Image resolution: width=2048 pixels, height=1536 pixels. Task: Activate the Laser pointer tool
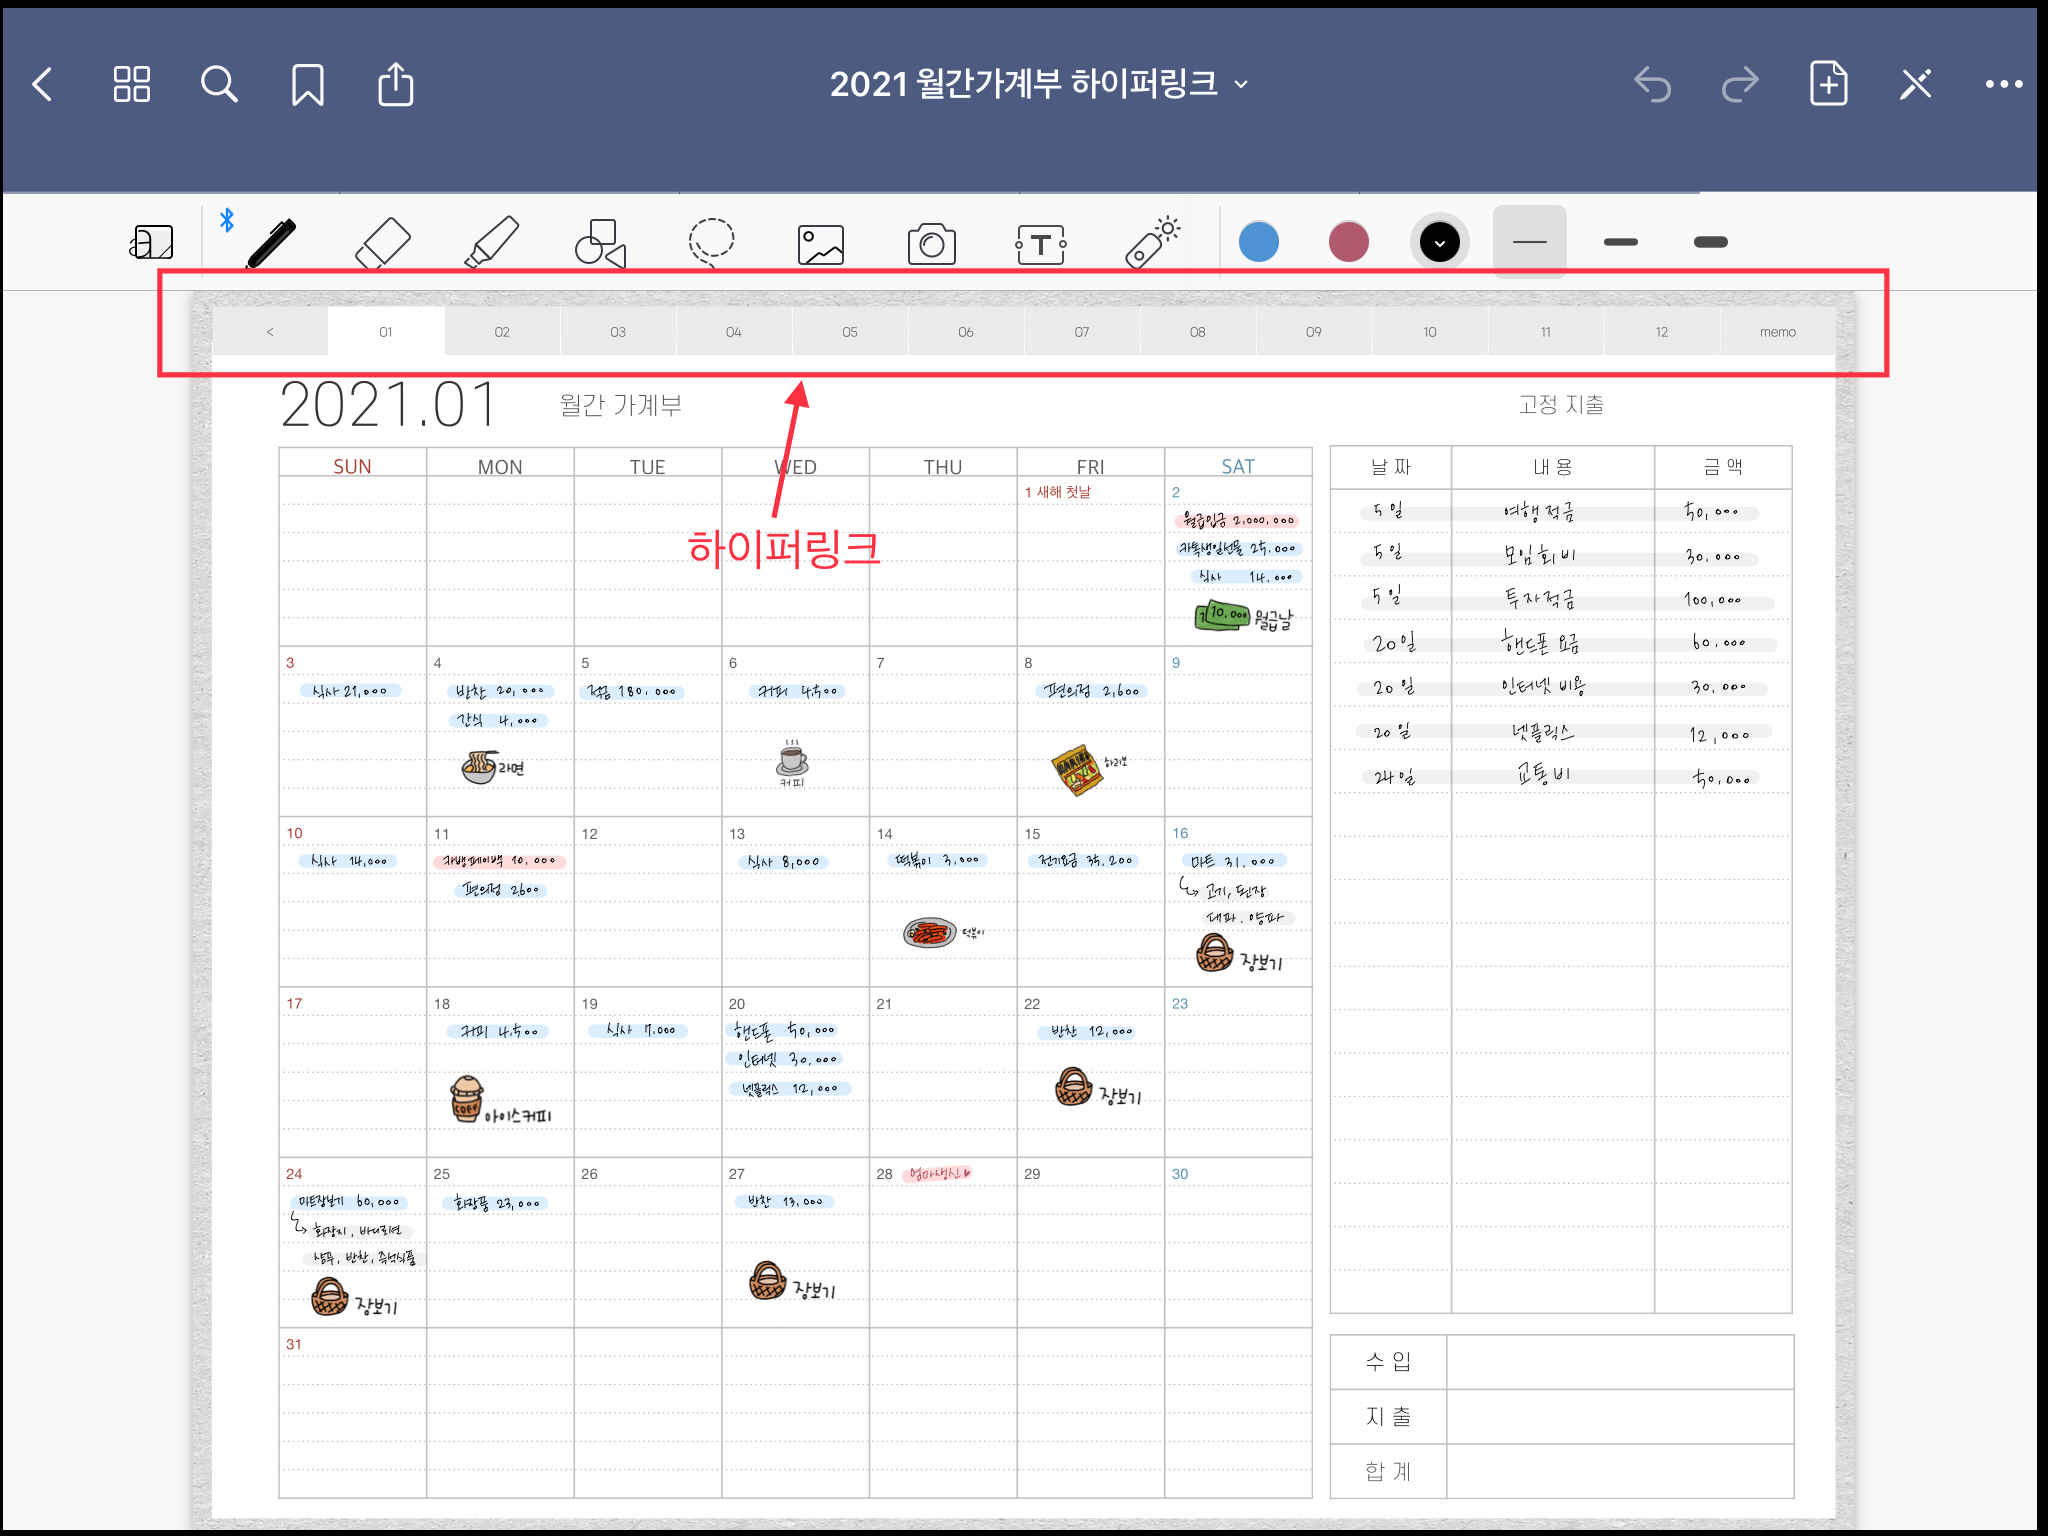click(1152, 243)
